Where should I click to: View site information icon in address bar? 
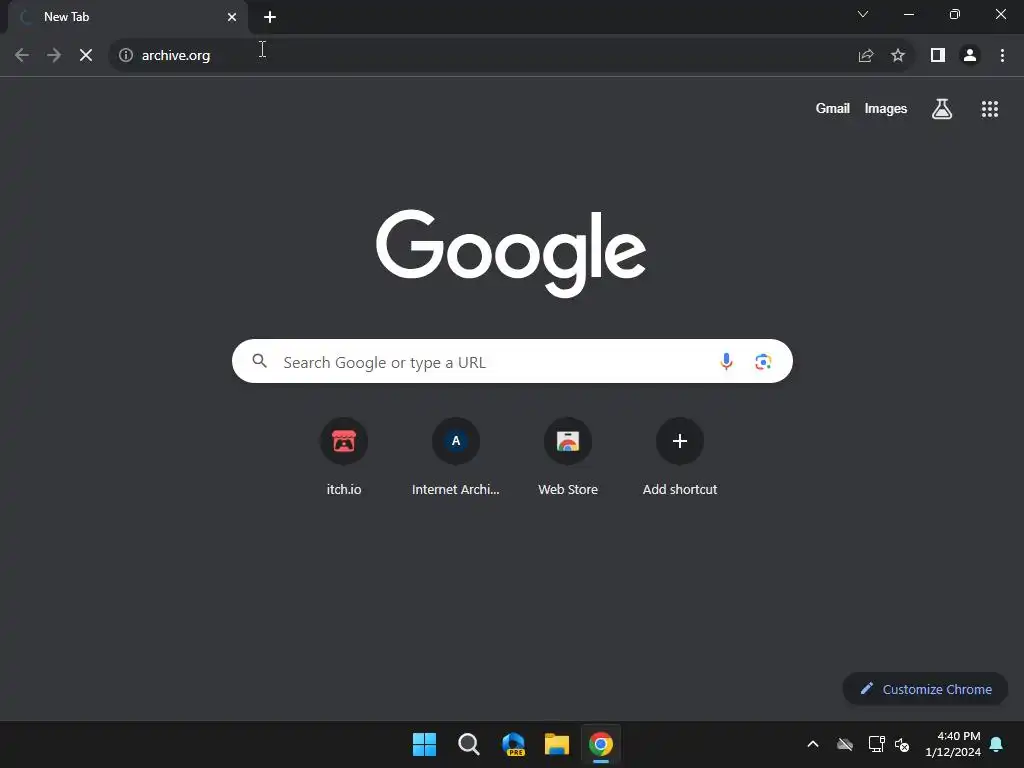point(126,56)
